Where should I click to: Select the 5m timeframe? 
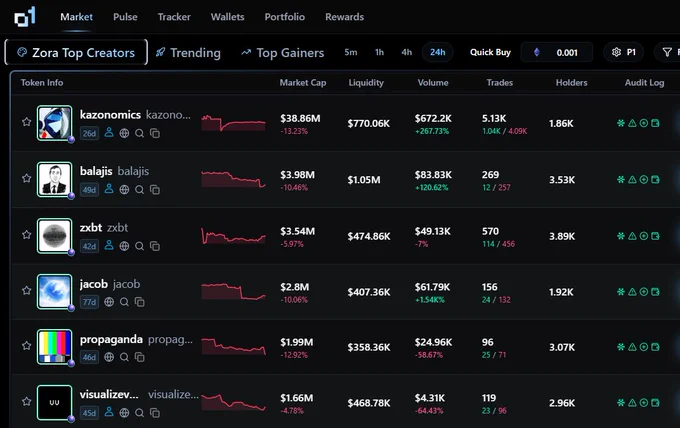click(351, 52)
